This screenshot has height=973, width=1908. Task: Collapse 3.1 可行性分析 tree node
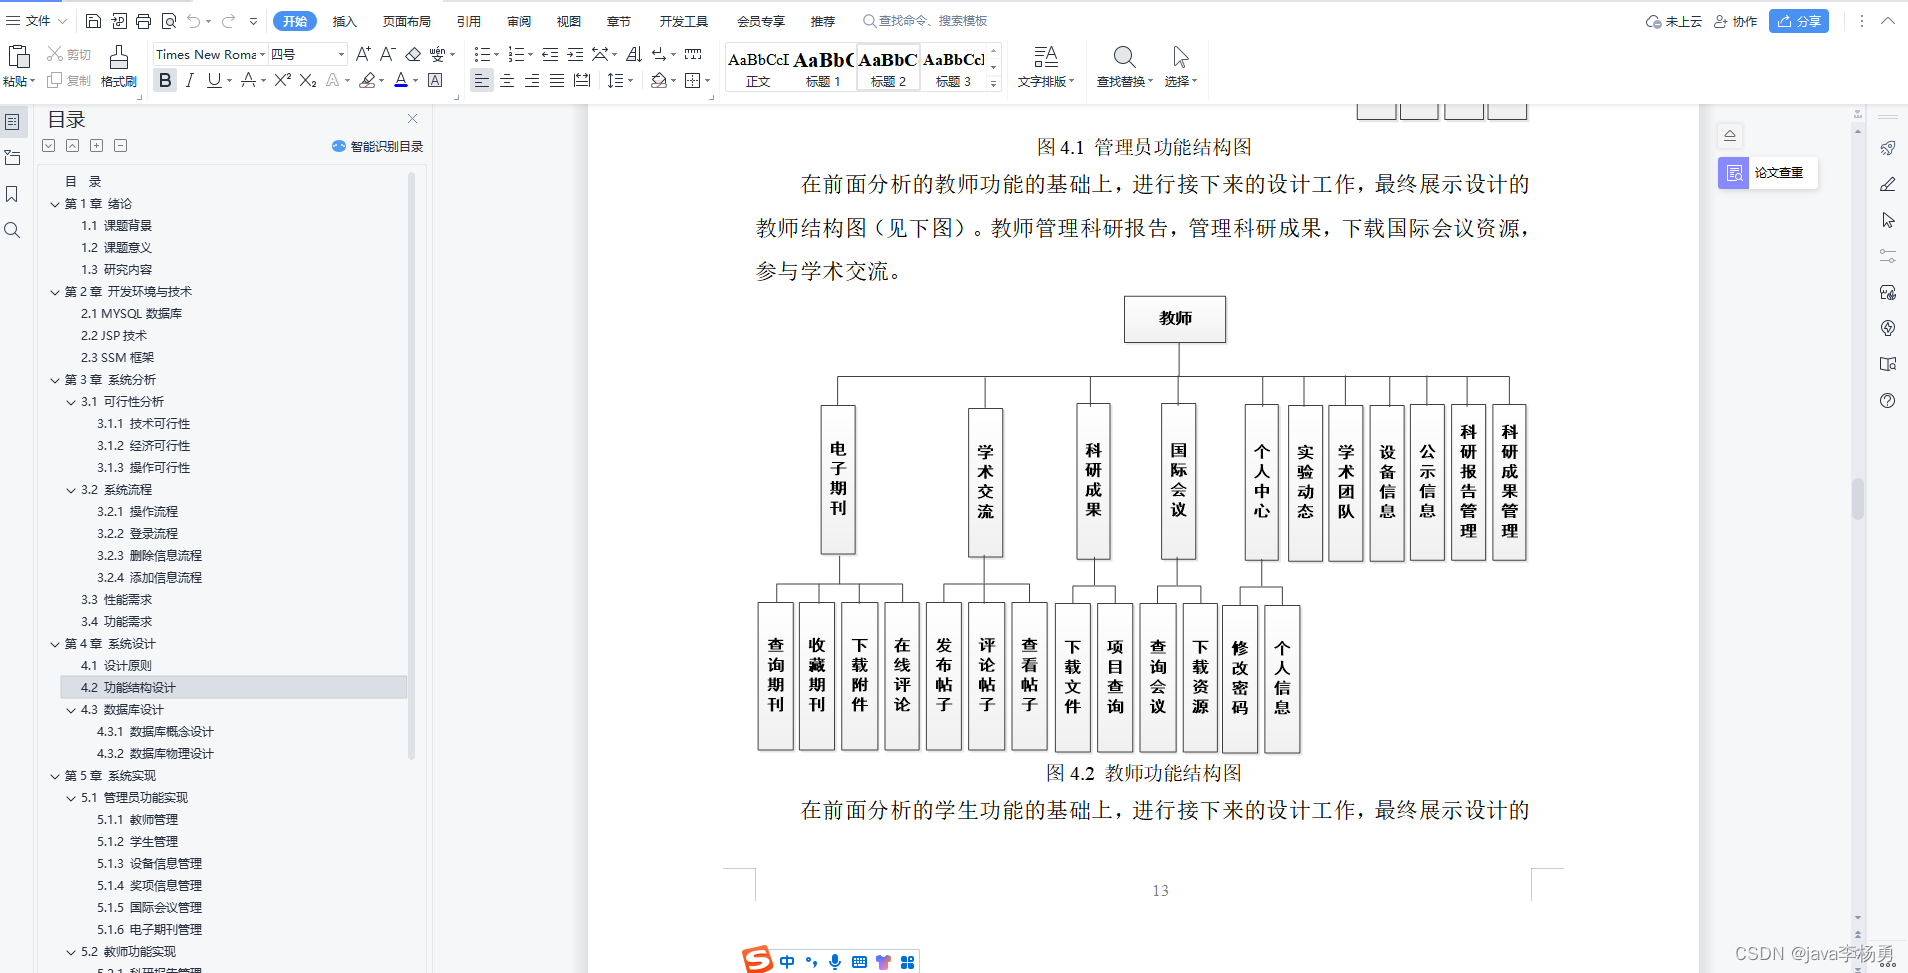[71, 402]
